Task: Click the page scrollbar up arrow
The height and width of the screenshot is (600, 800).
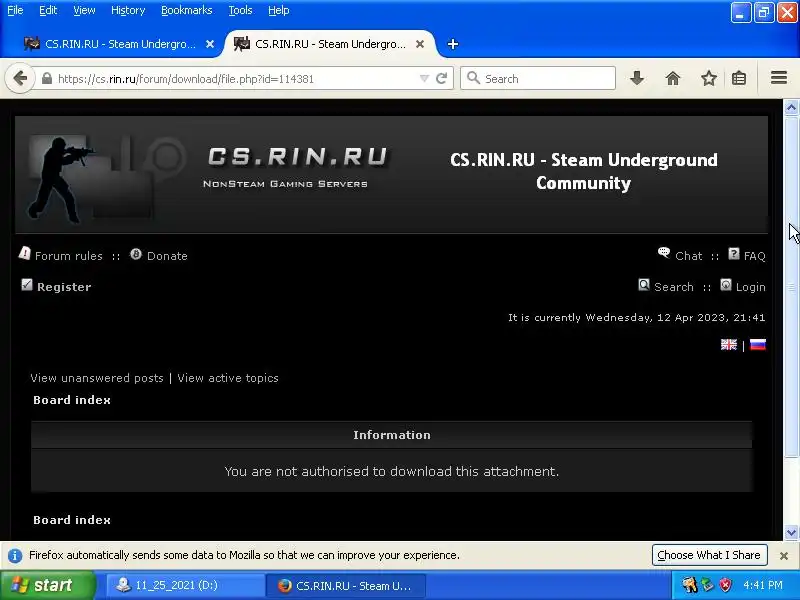Action: tap(791, 107)
